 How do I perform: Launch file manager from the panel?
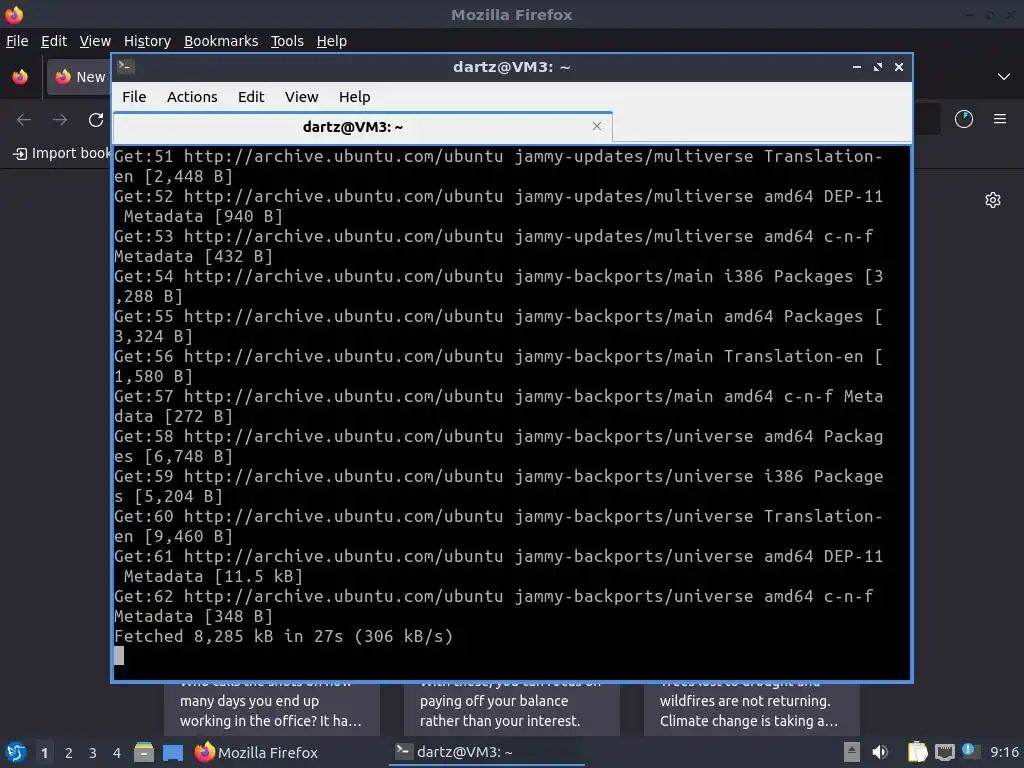tap(144, 752)
